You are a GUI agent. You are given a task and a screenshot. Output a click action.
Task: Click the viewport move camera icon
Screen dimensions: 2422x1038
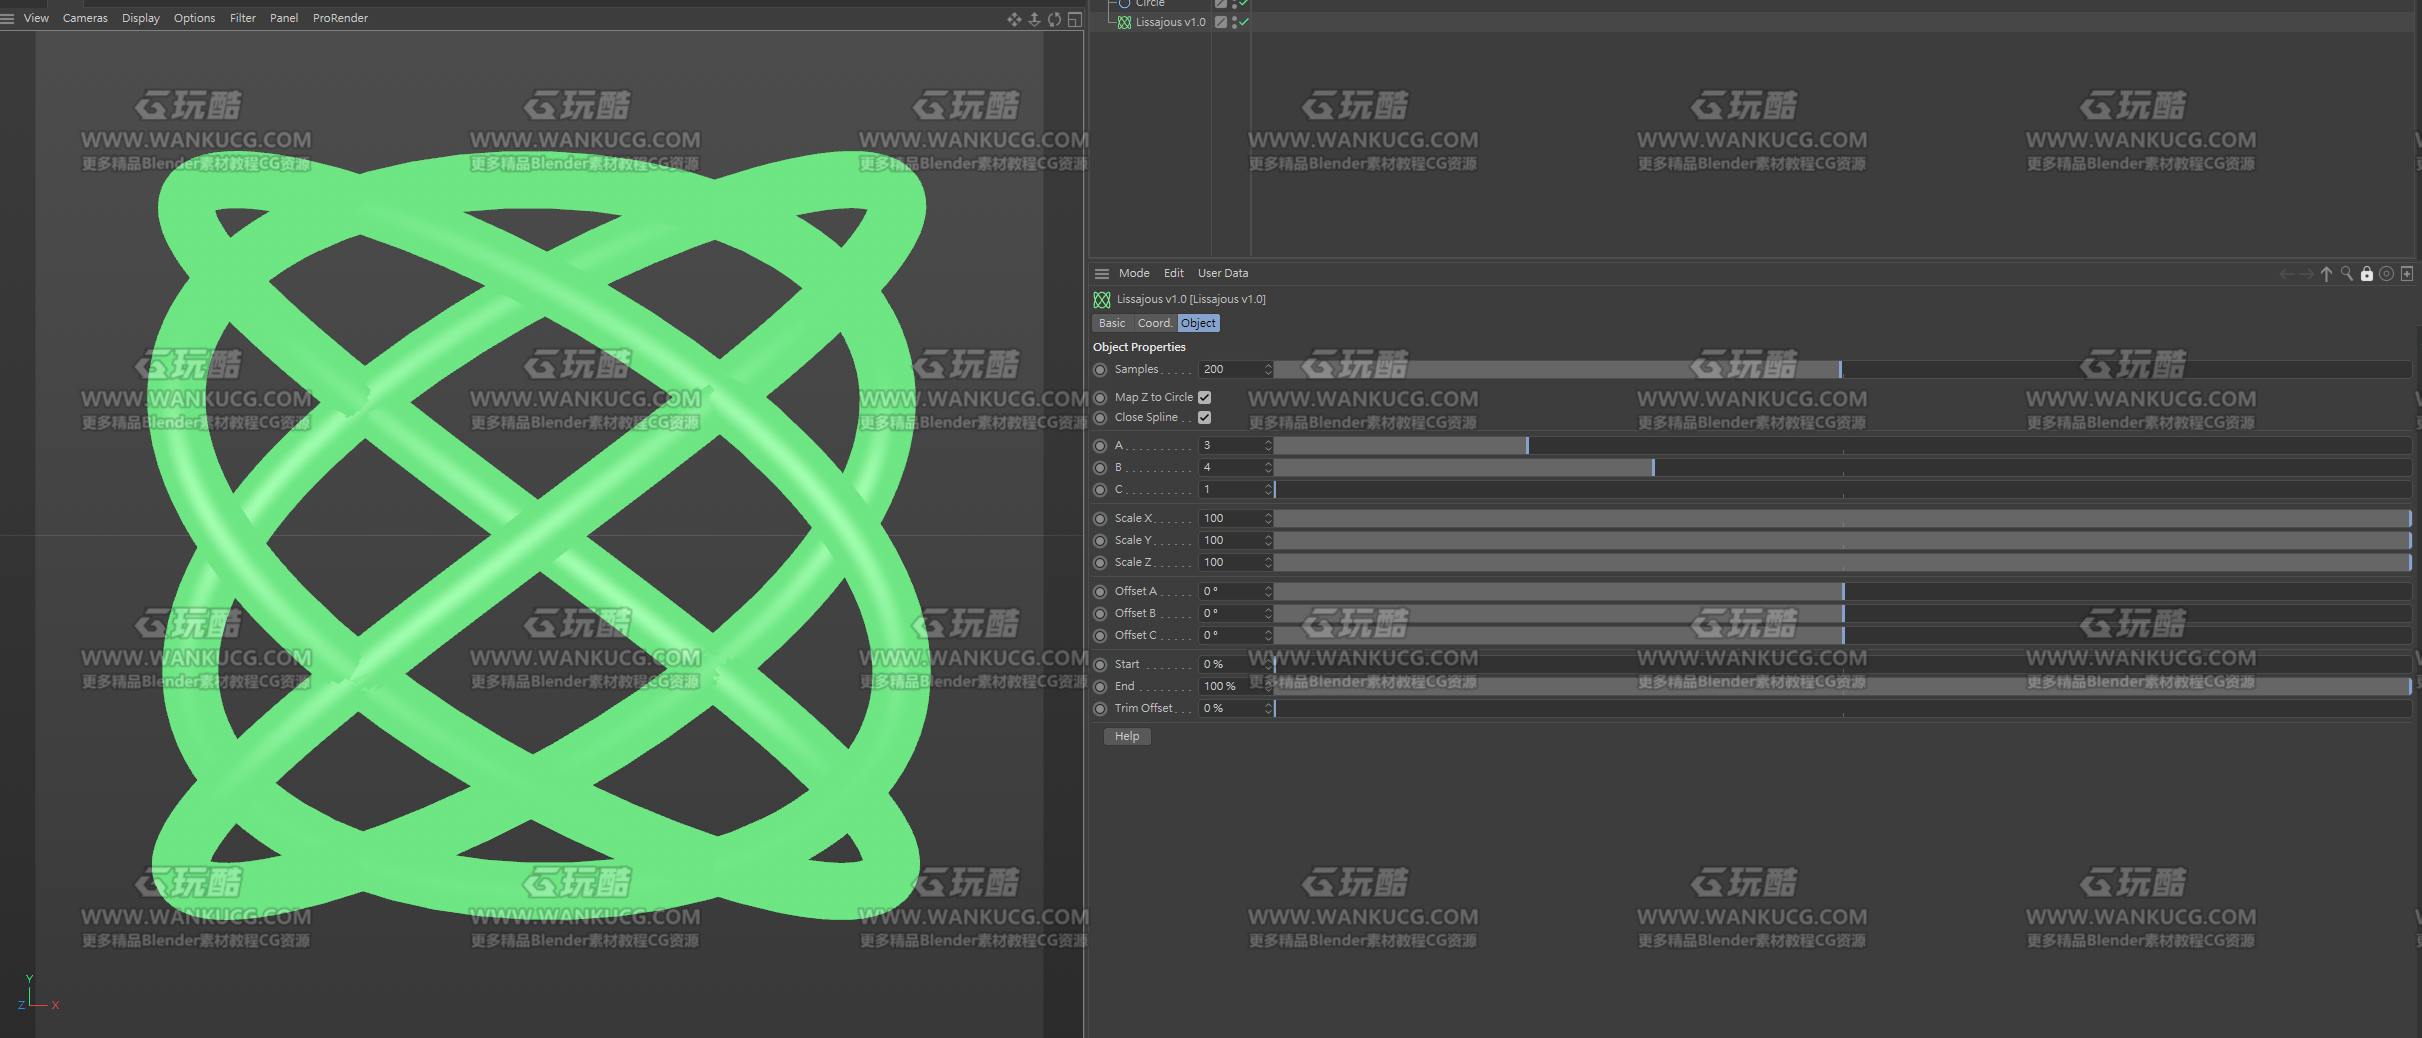tap(1014, 19)
